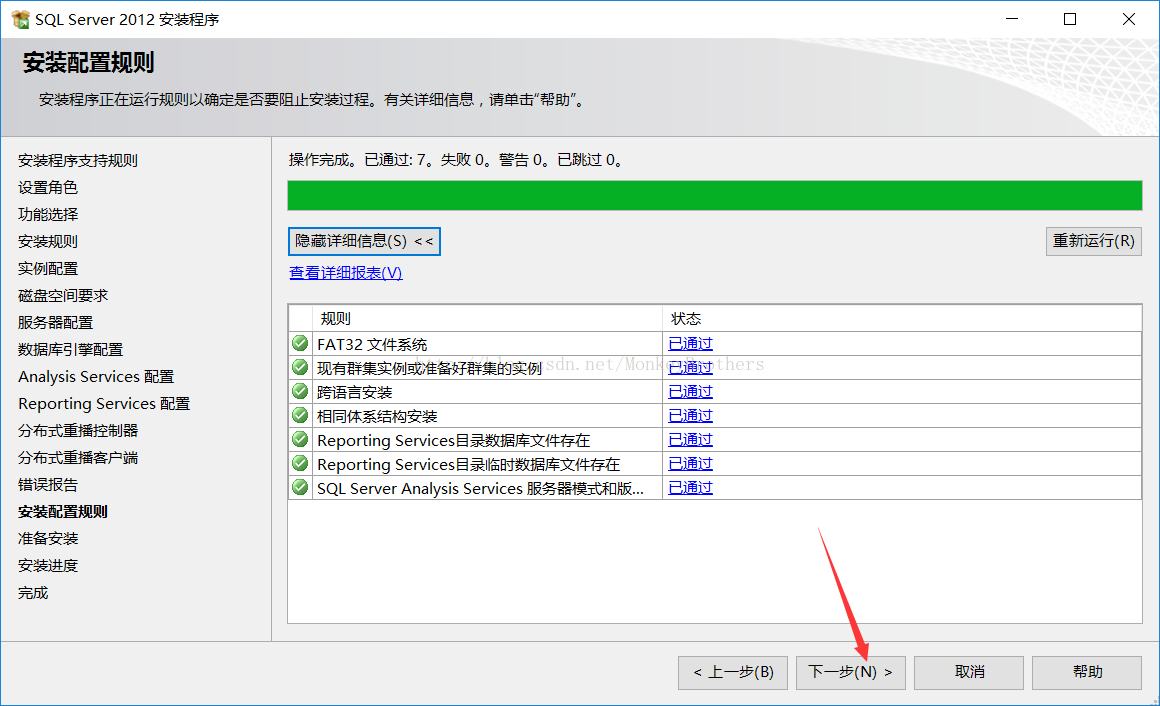Select 服务器配置 step in sidebar
The image size is (1160, 706).
55,323
